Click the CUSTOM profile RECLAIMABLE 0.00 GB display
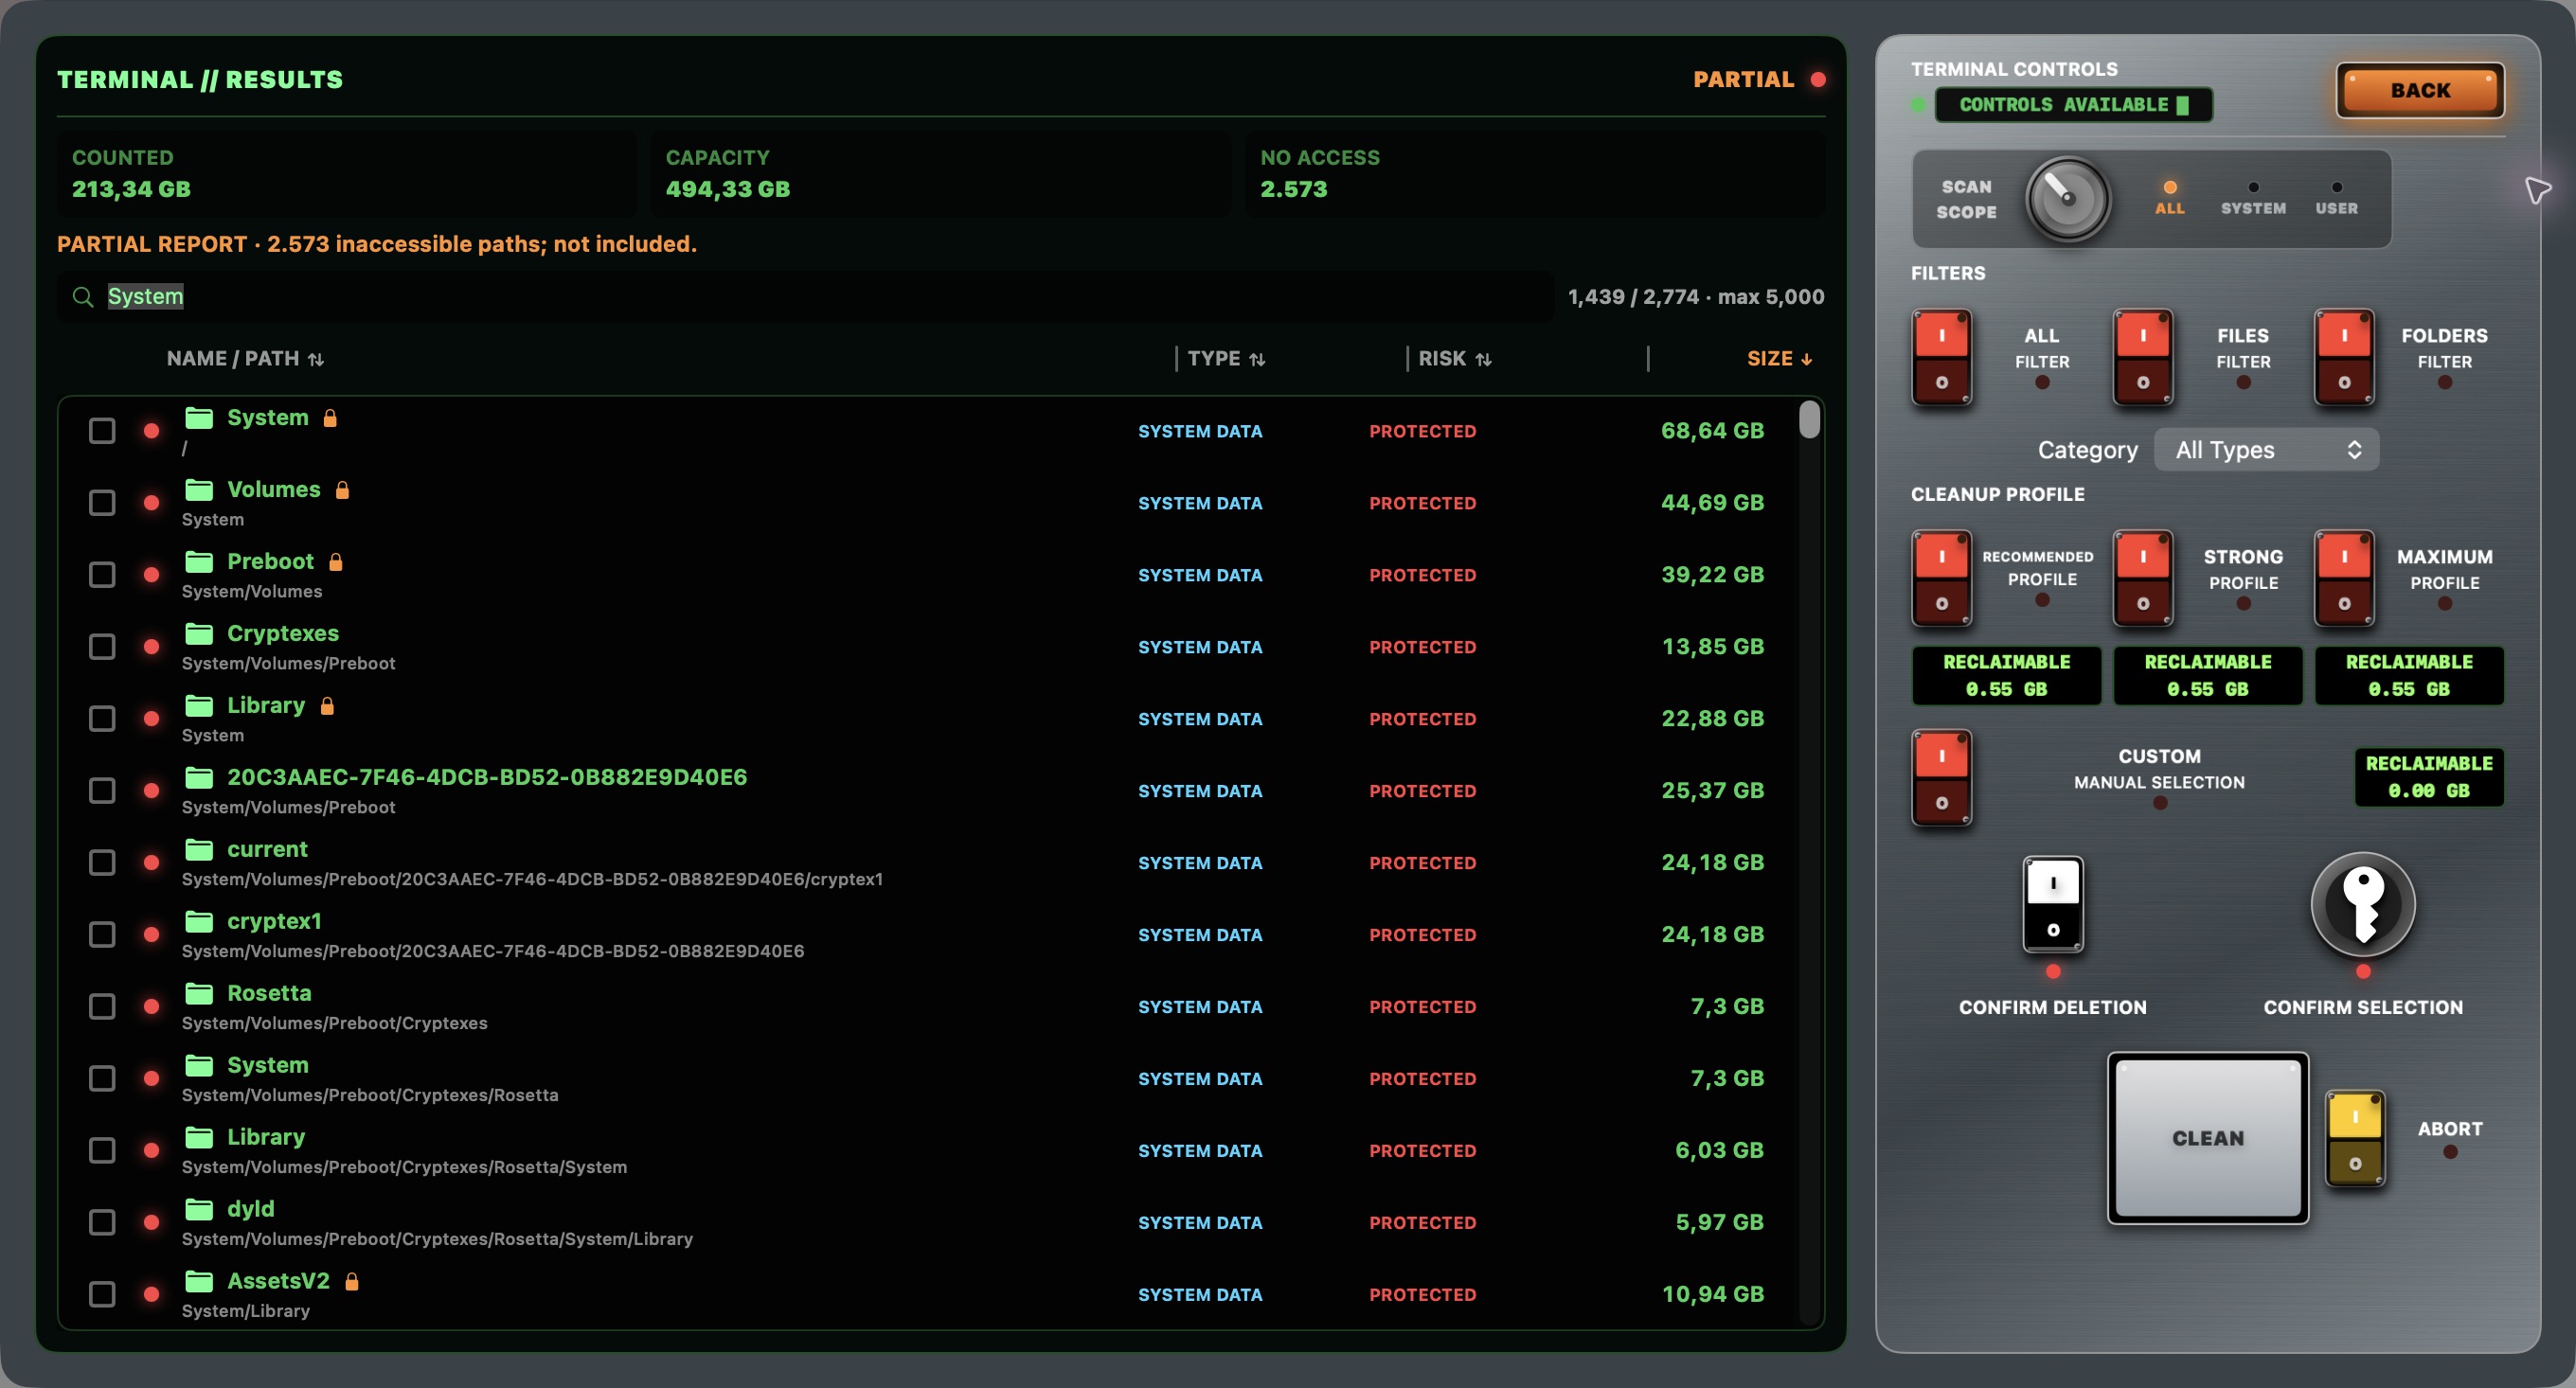 click(x=2429, y=777)
